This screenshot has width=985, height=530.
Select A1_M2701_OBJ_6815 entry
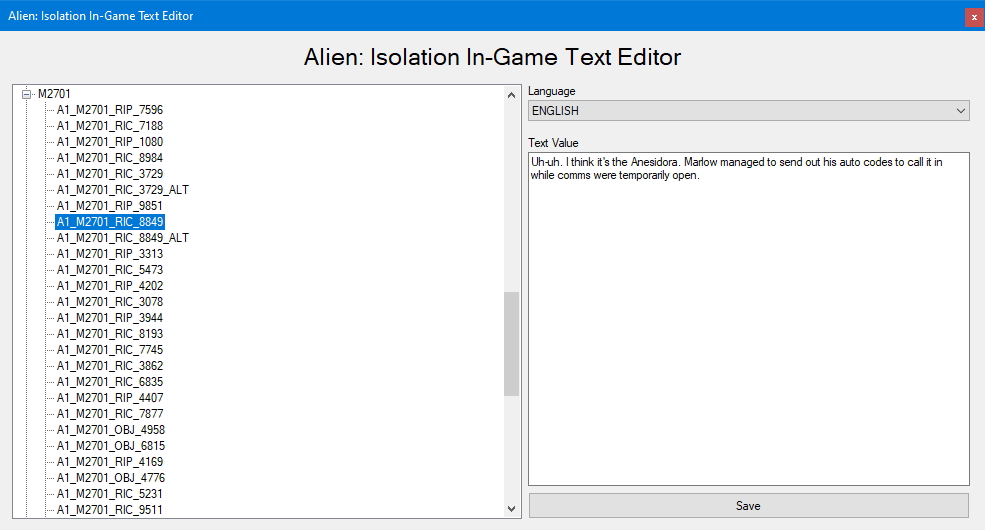pos(111,446)
